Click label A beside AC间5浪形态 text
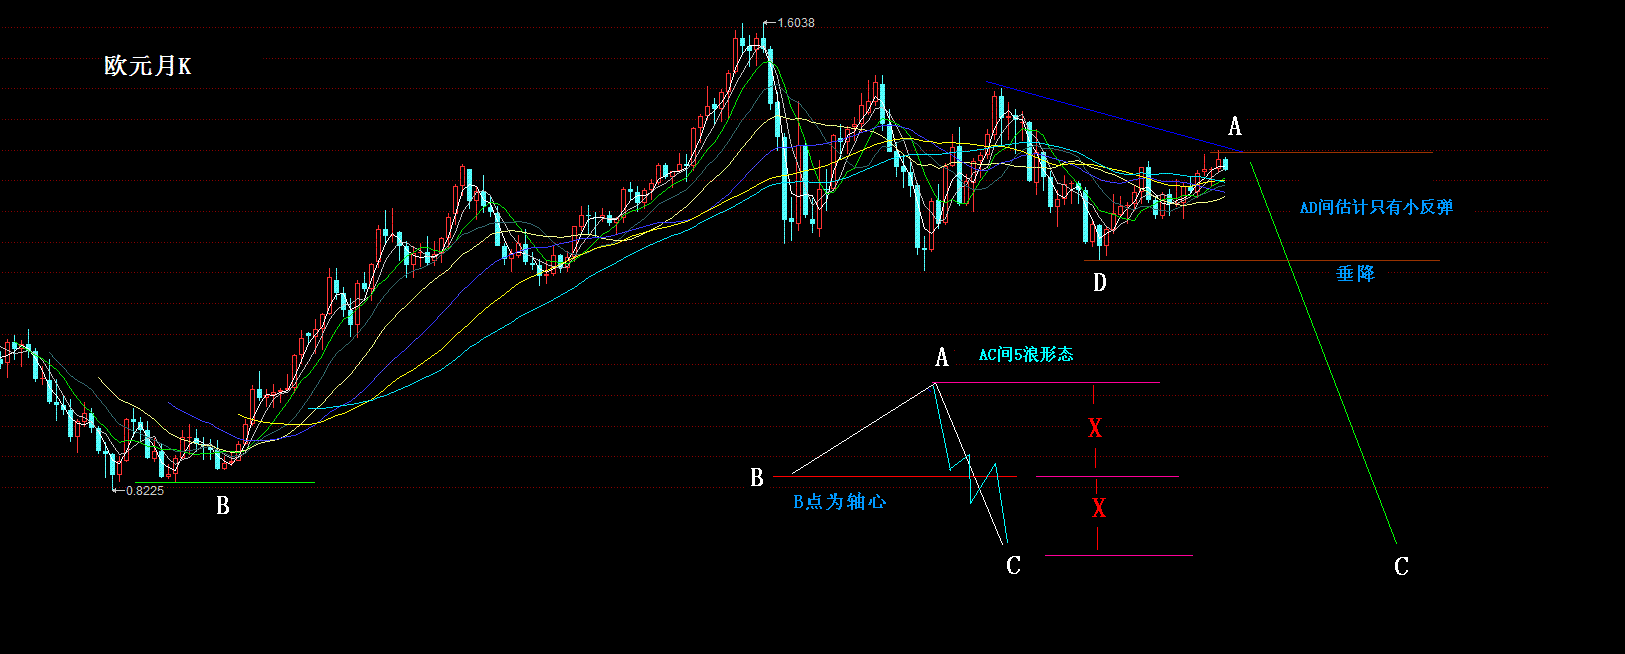This screenshot has width=1625, height=654. pos(941,357)
